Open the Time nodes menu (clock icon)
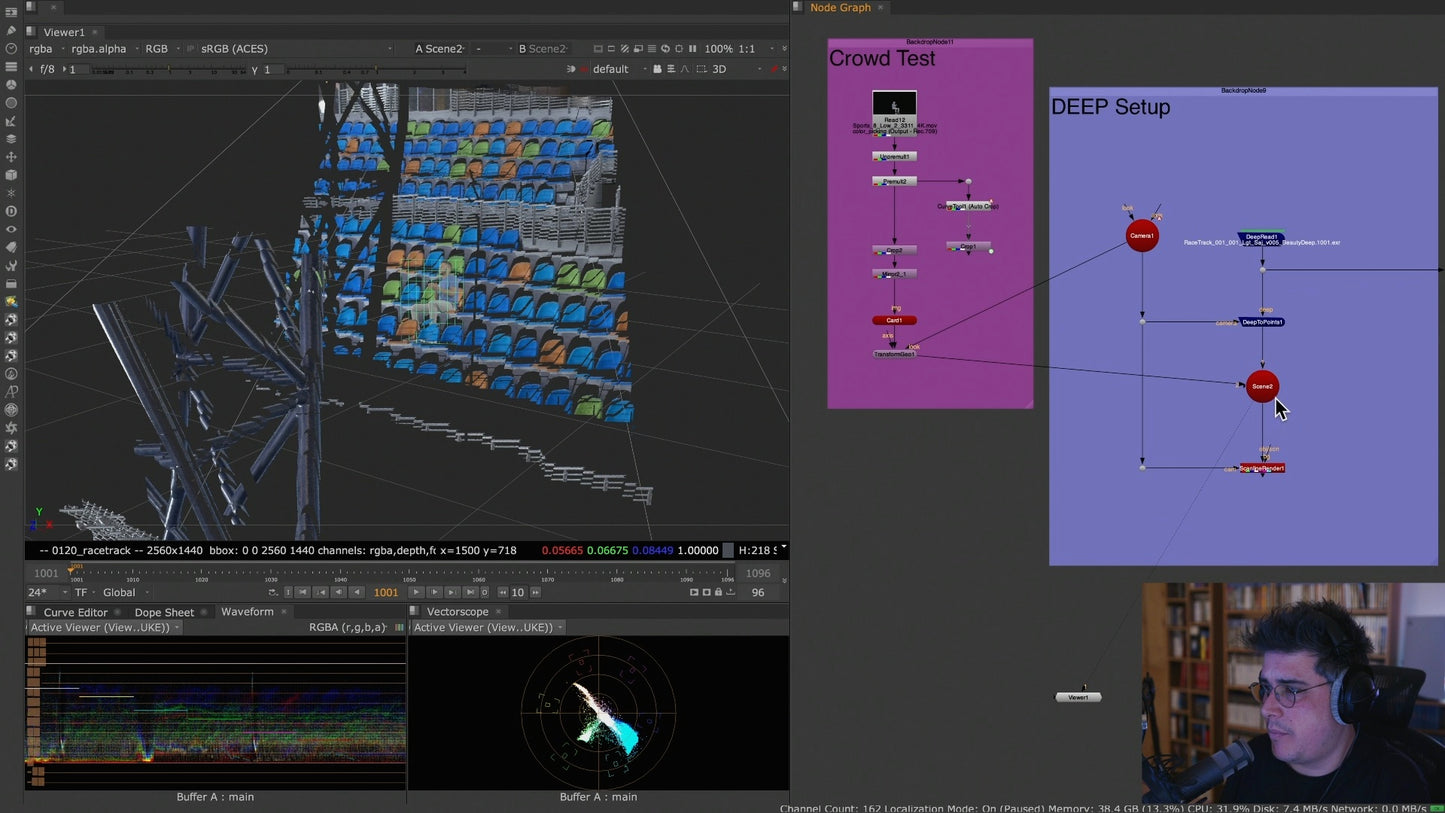Viewport: 1445px width, 813px height. click(11, 48)
